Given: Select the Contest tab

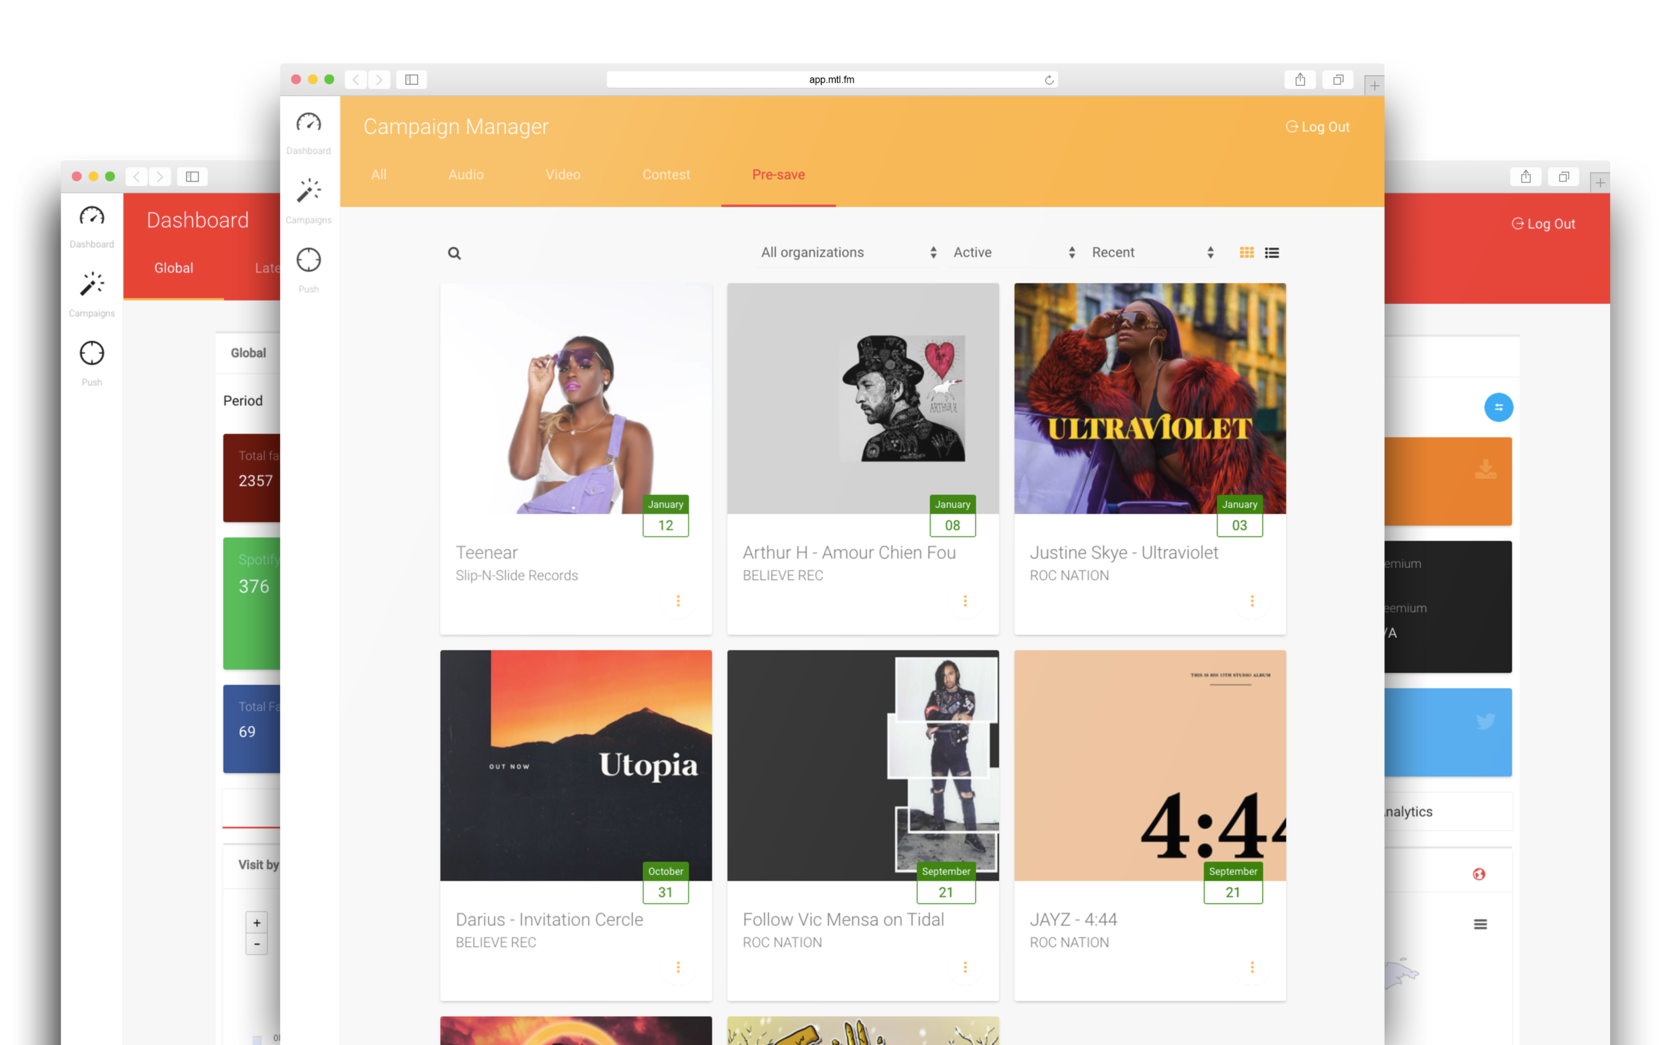Looking at the screenshot, I should pos(666,175).
